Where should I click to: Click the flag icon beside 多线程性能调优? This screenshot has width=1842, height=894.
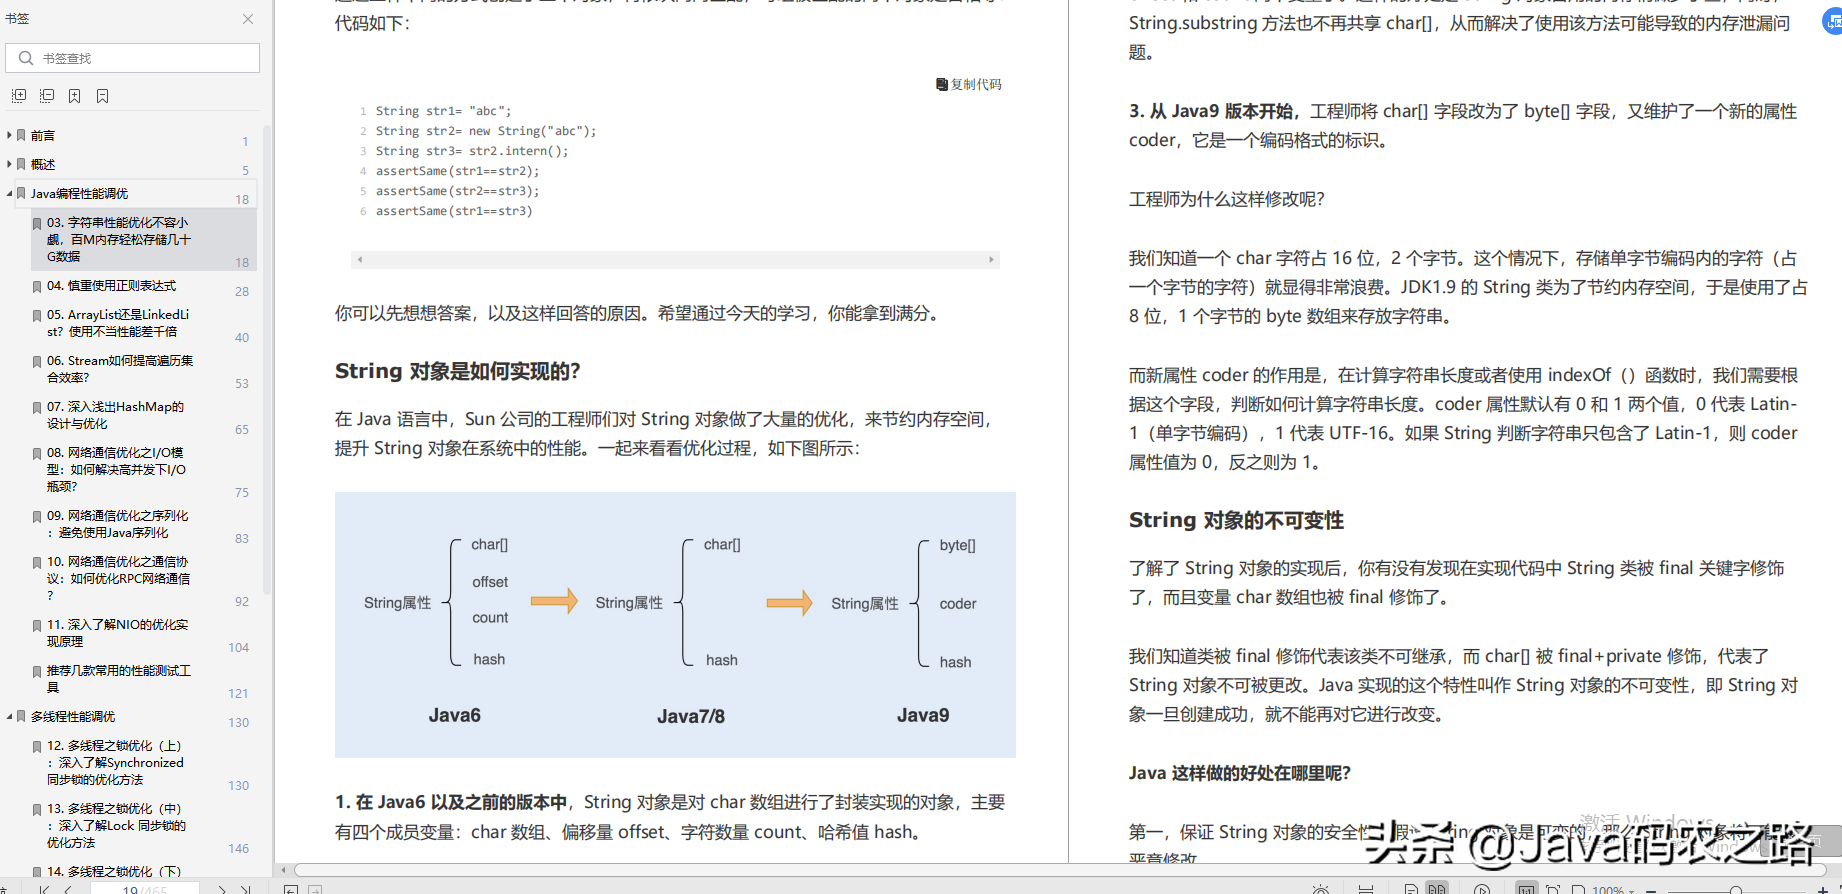(x=21, y=716)
